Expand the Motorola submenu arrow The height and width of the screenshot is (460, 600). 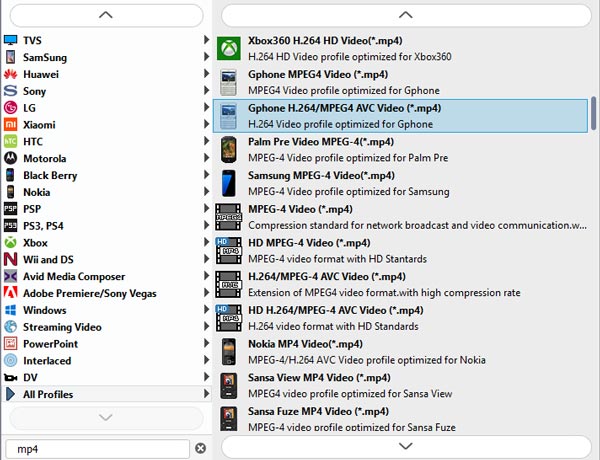tap(206, 158)
